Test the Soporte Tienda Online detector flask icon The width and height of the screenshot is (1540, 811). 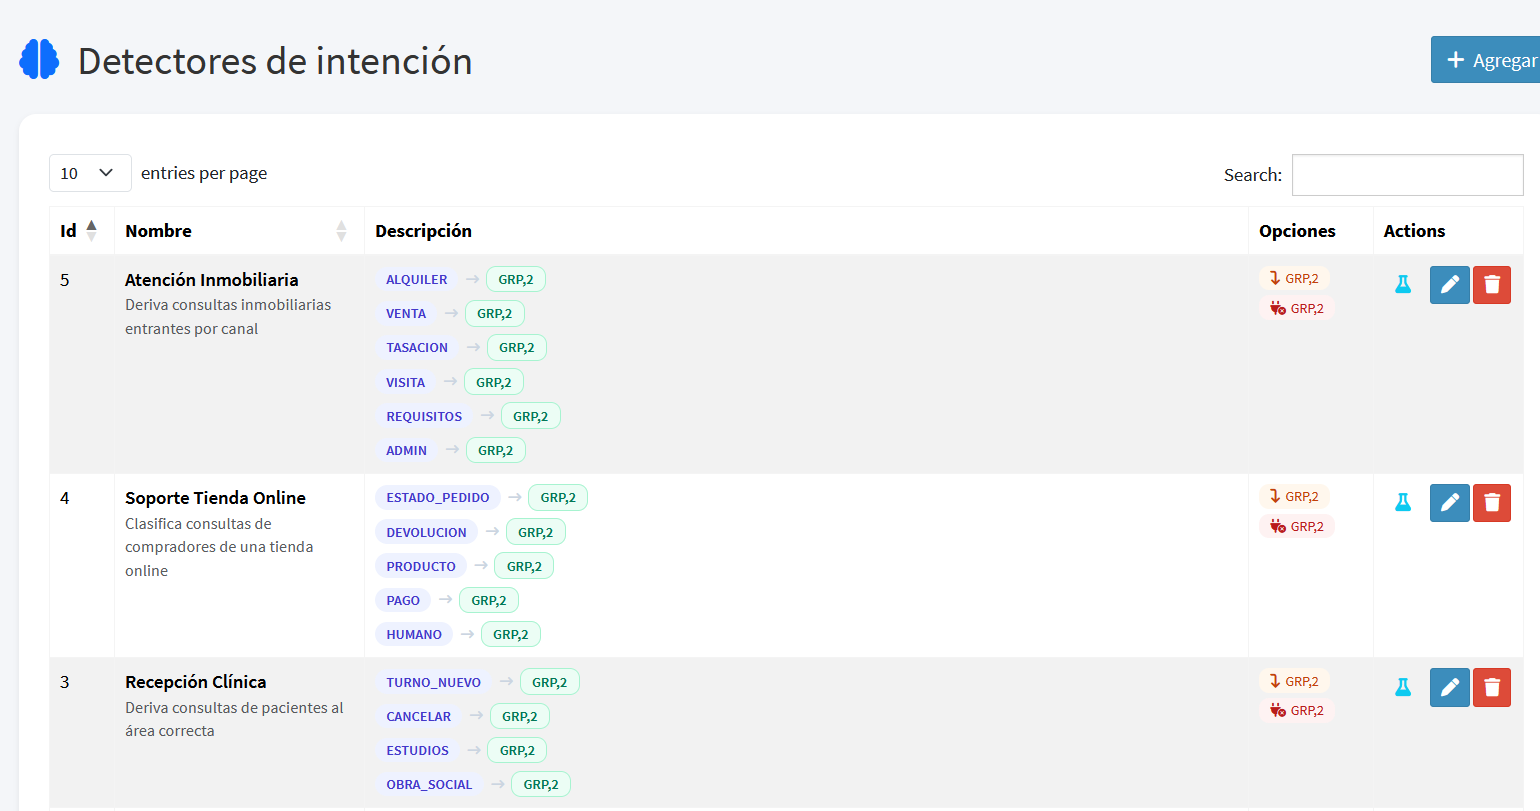1403,503
